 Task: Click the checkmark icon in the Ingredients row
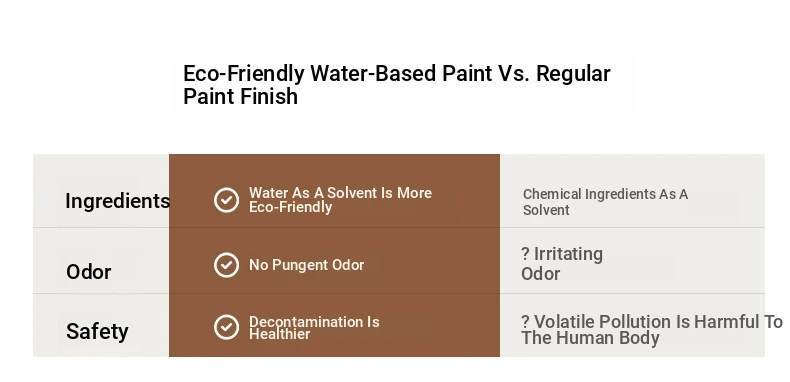point(226,200)
